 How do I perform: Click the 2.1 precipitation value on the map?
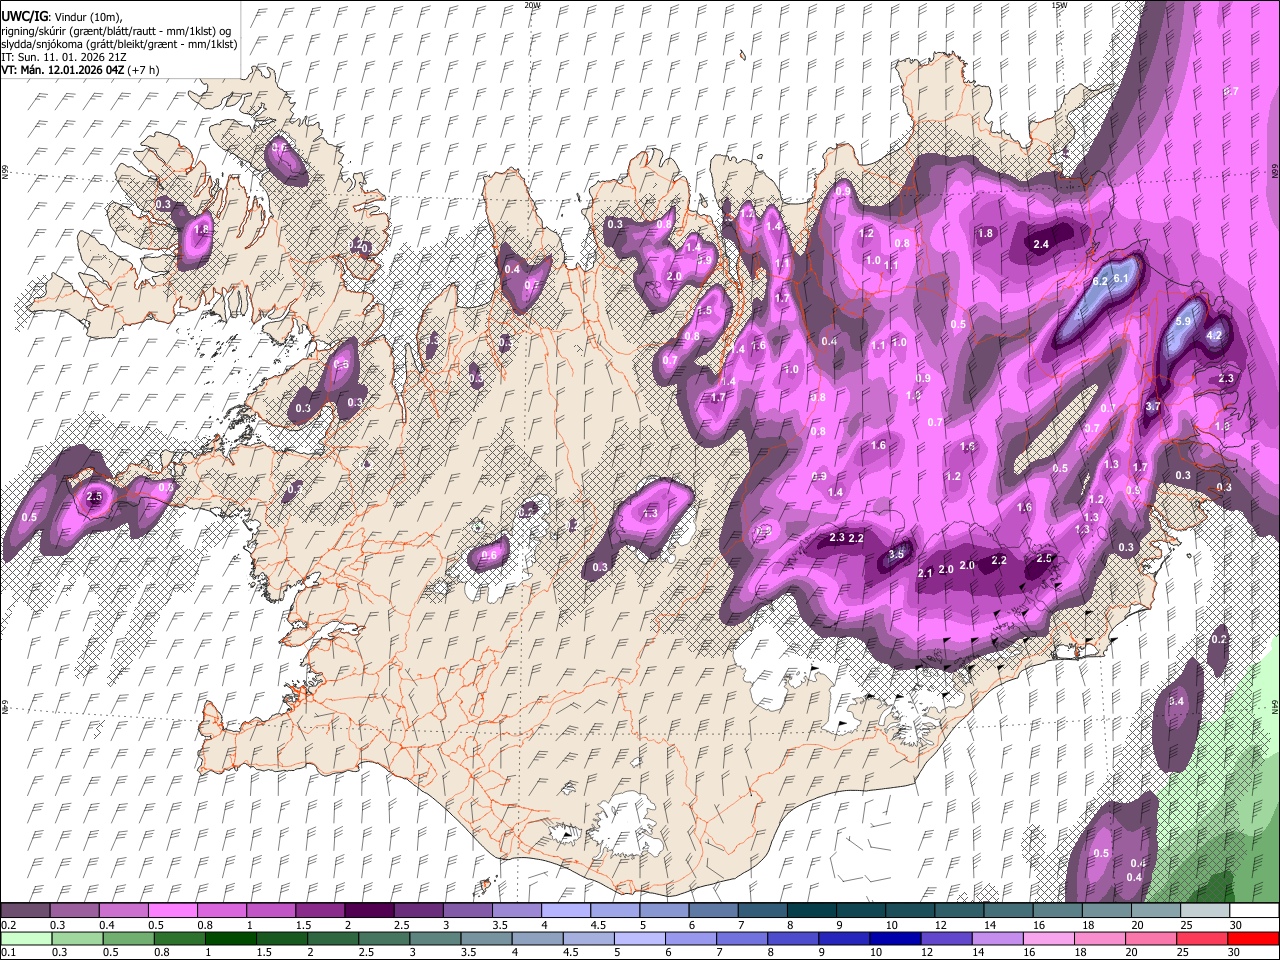point(925,572)
